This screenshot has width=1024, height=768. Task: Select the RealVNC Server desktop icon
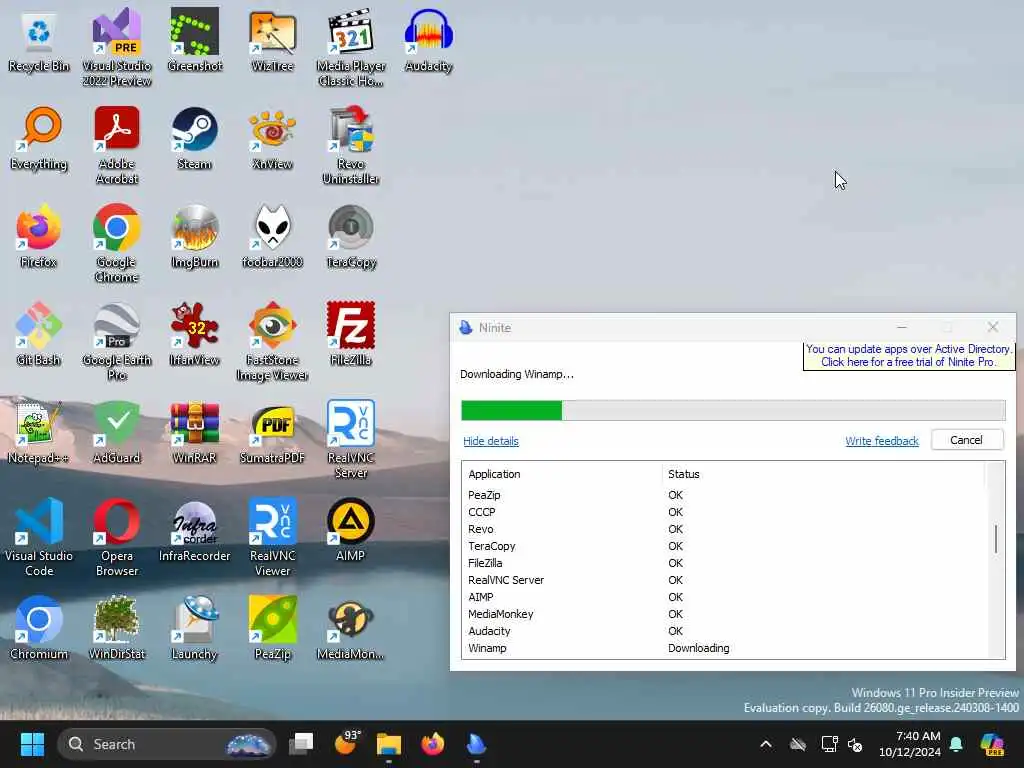351,439
